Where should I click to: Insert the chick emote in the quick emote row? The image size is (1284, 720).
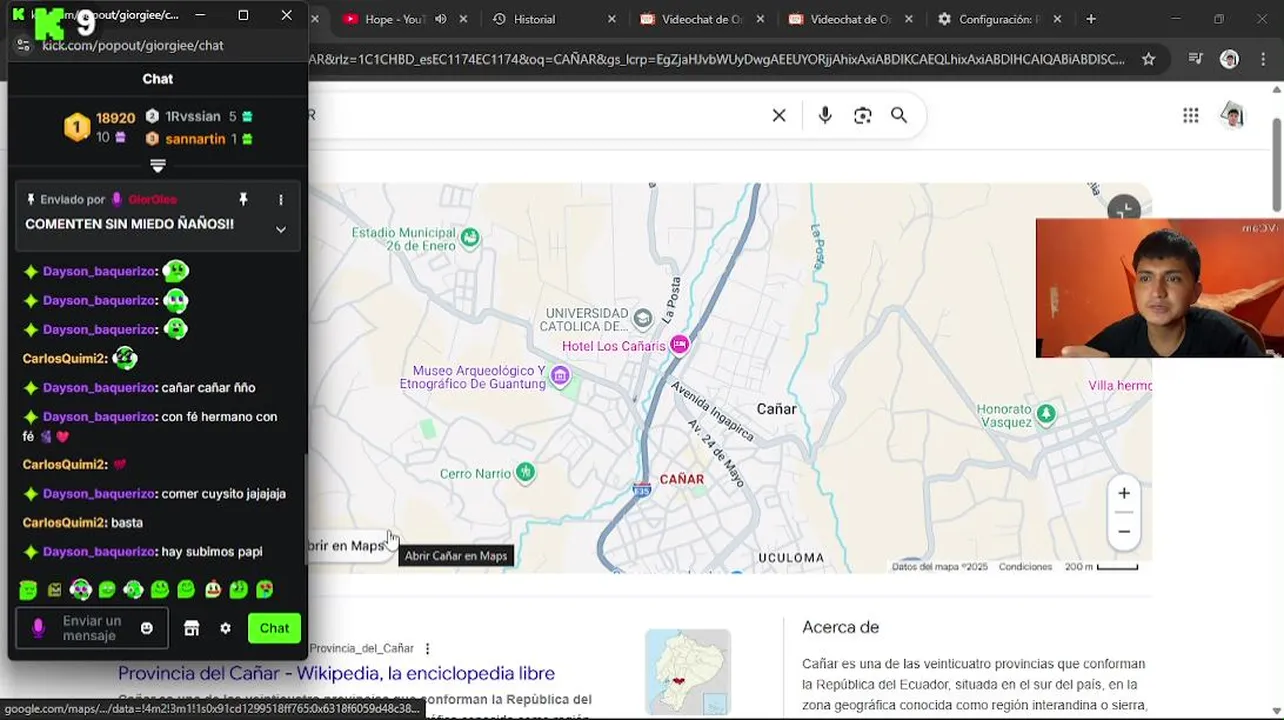212,590
